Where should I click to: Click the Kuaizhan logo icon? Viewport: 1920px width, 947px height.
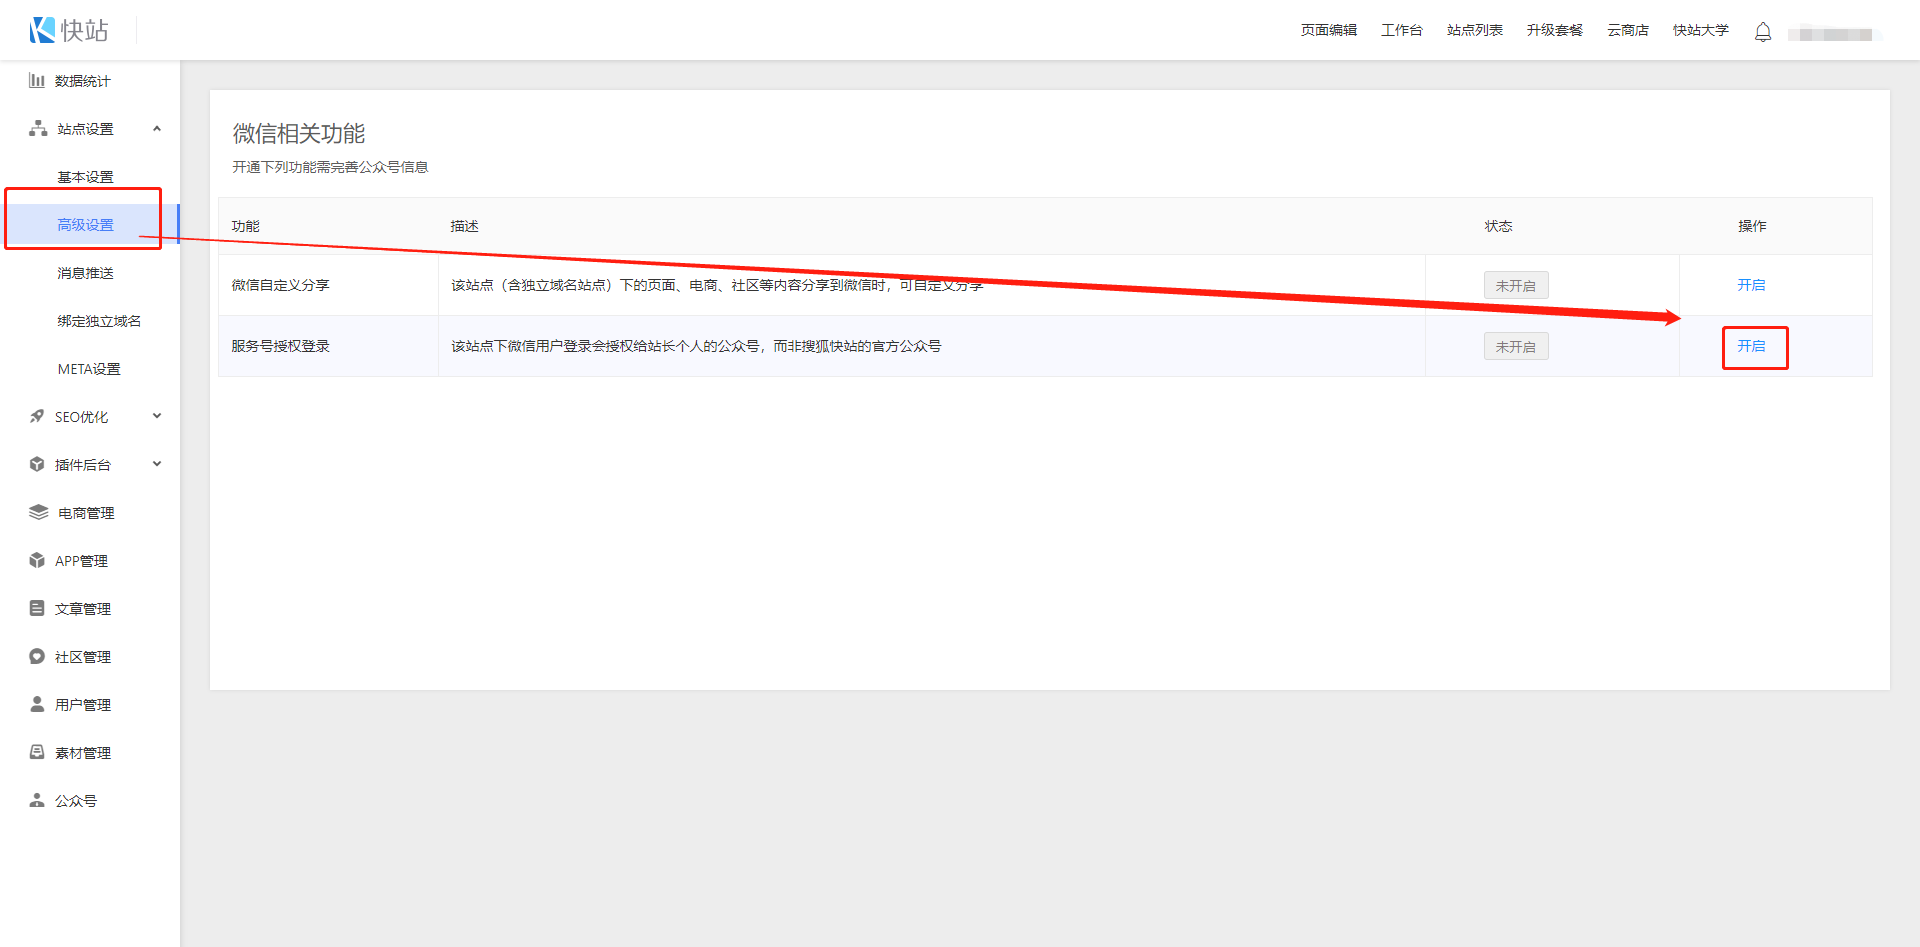click(42, 30)
